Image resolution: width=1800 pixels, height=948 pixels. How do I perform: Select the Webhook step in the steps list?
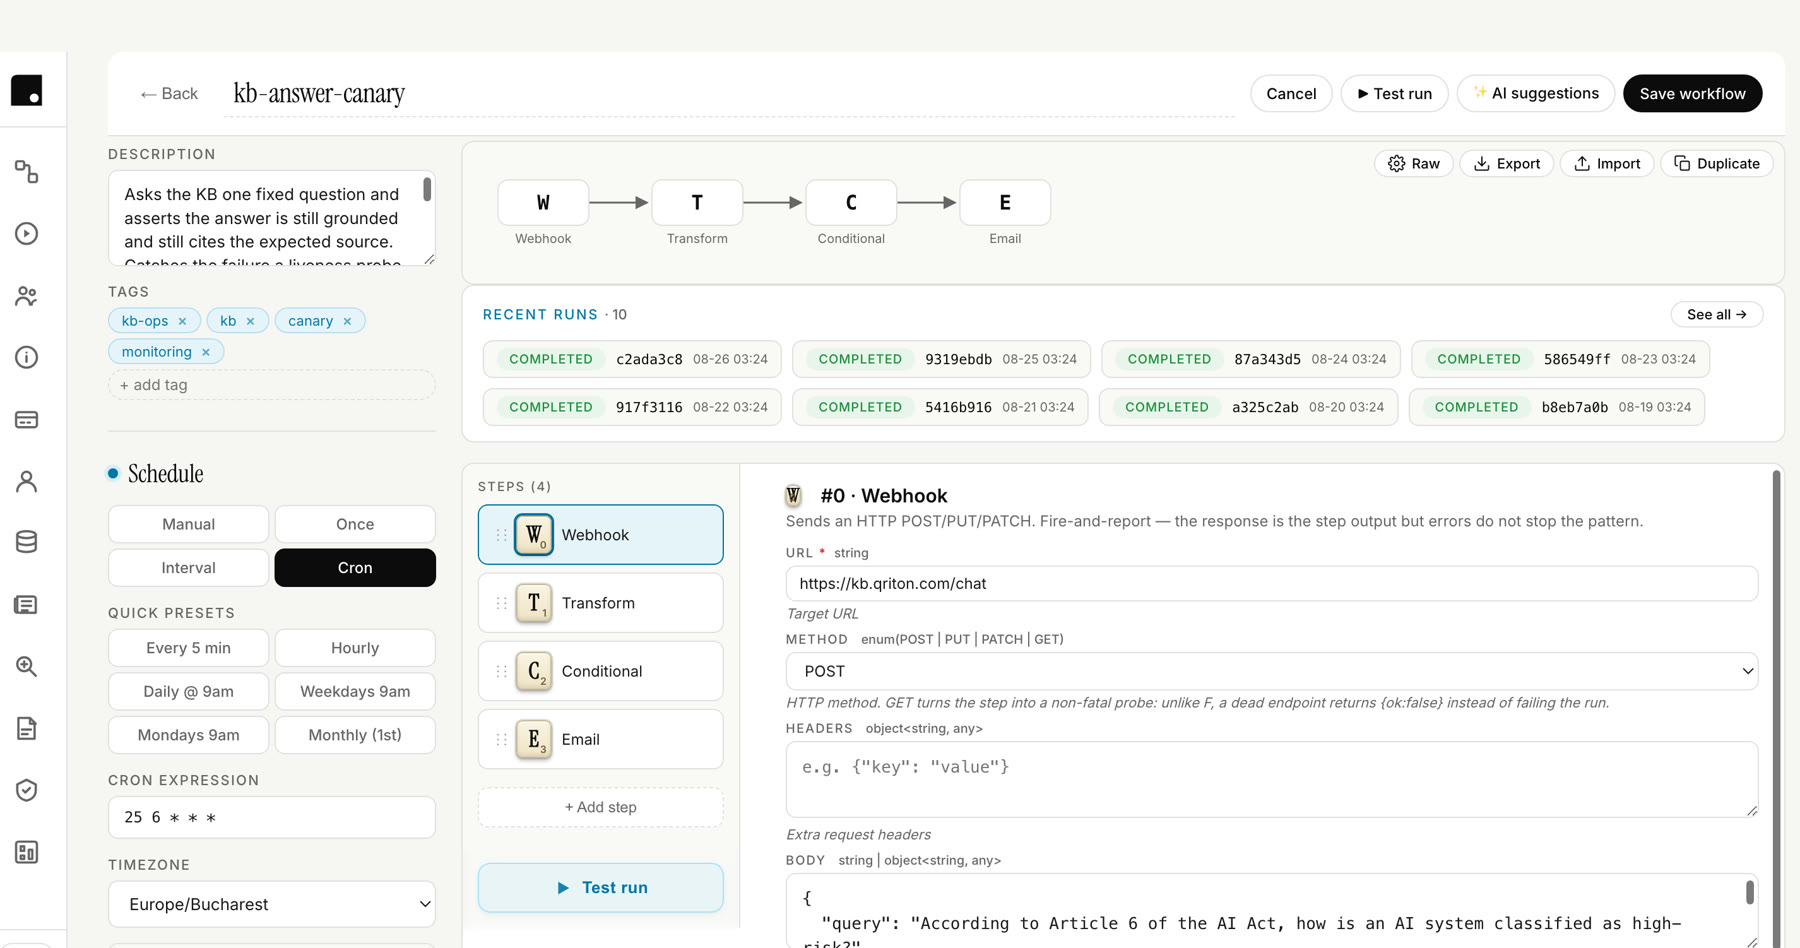tap(600, 535)
